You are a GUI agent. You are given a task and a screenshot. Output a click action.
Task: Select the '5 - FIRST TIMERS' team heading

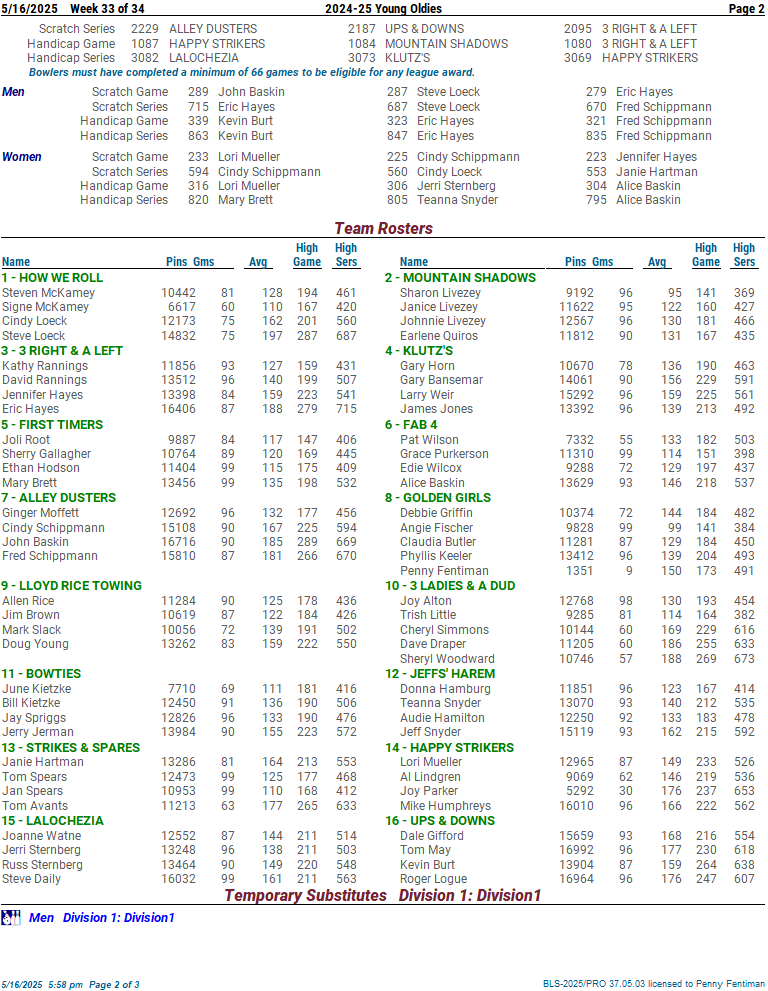pos(52,425)
